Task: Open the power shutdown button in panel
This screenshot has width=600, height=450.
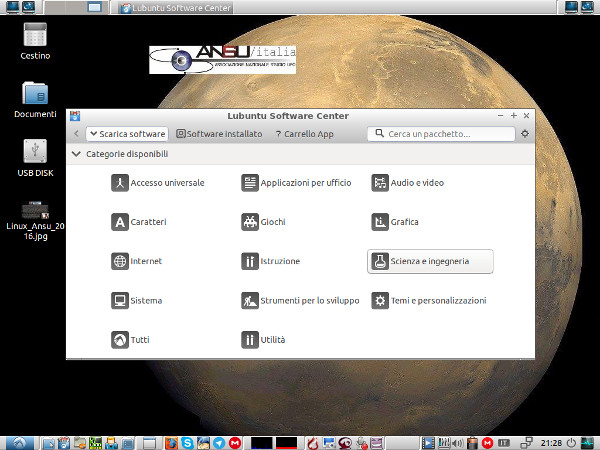Action: [571, 443]
